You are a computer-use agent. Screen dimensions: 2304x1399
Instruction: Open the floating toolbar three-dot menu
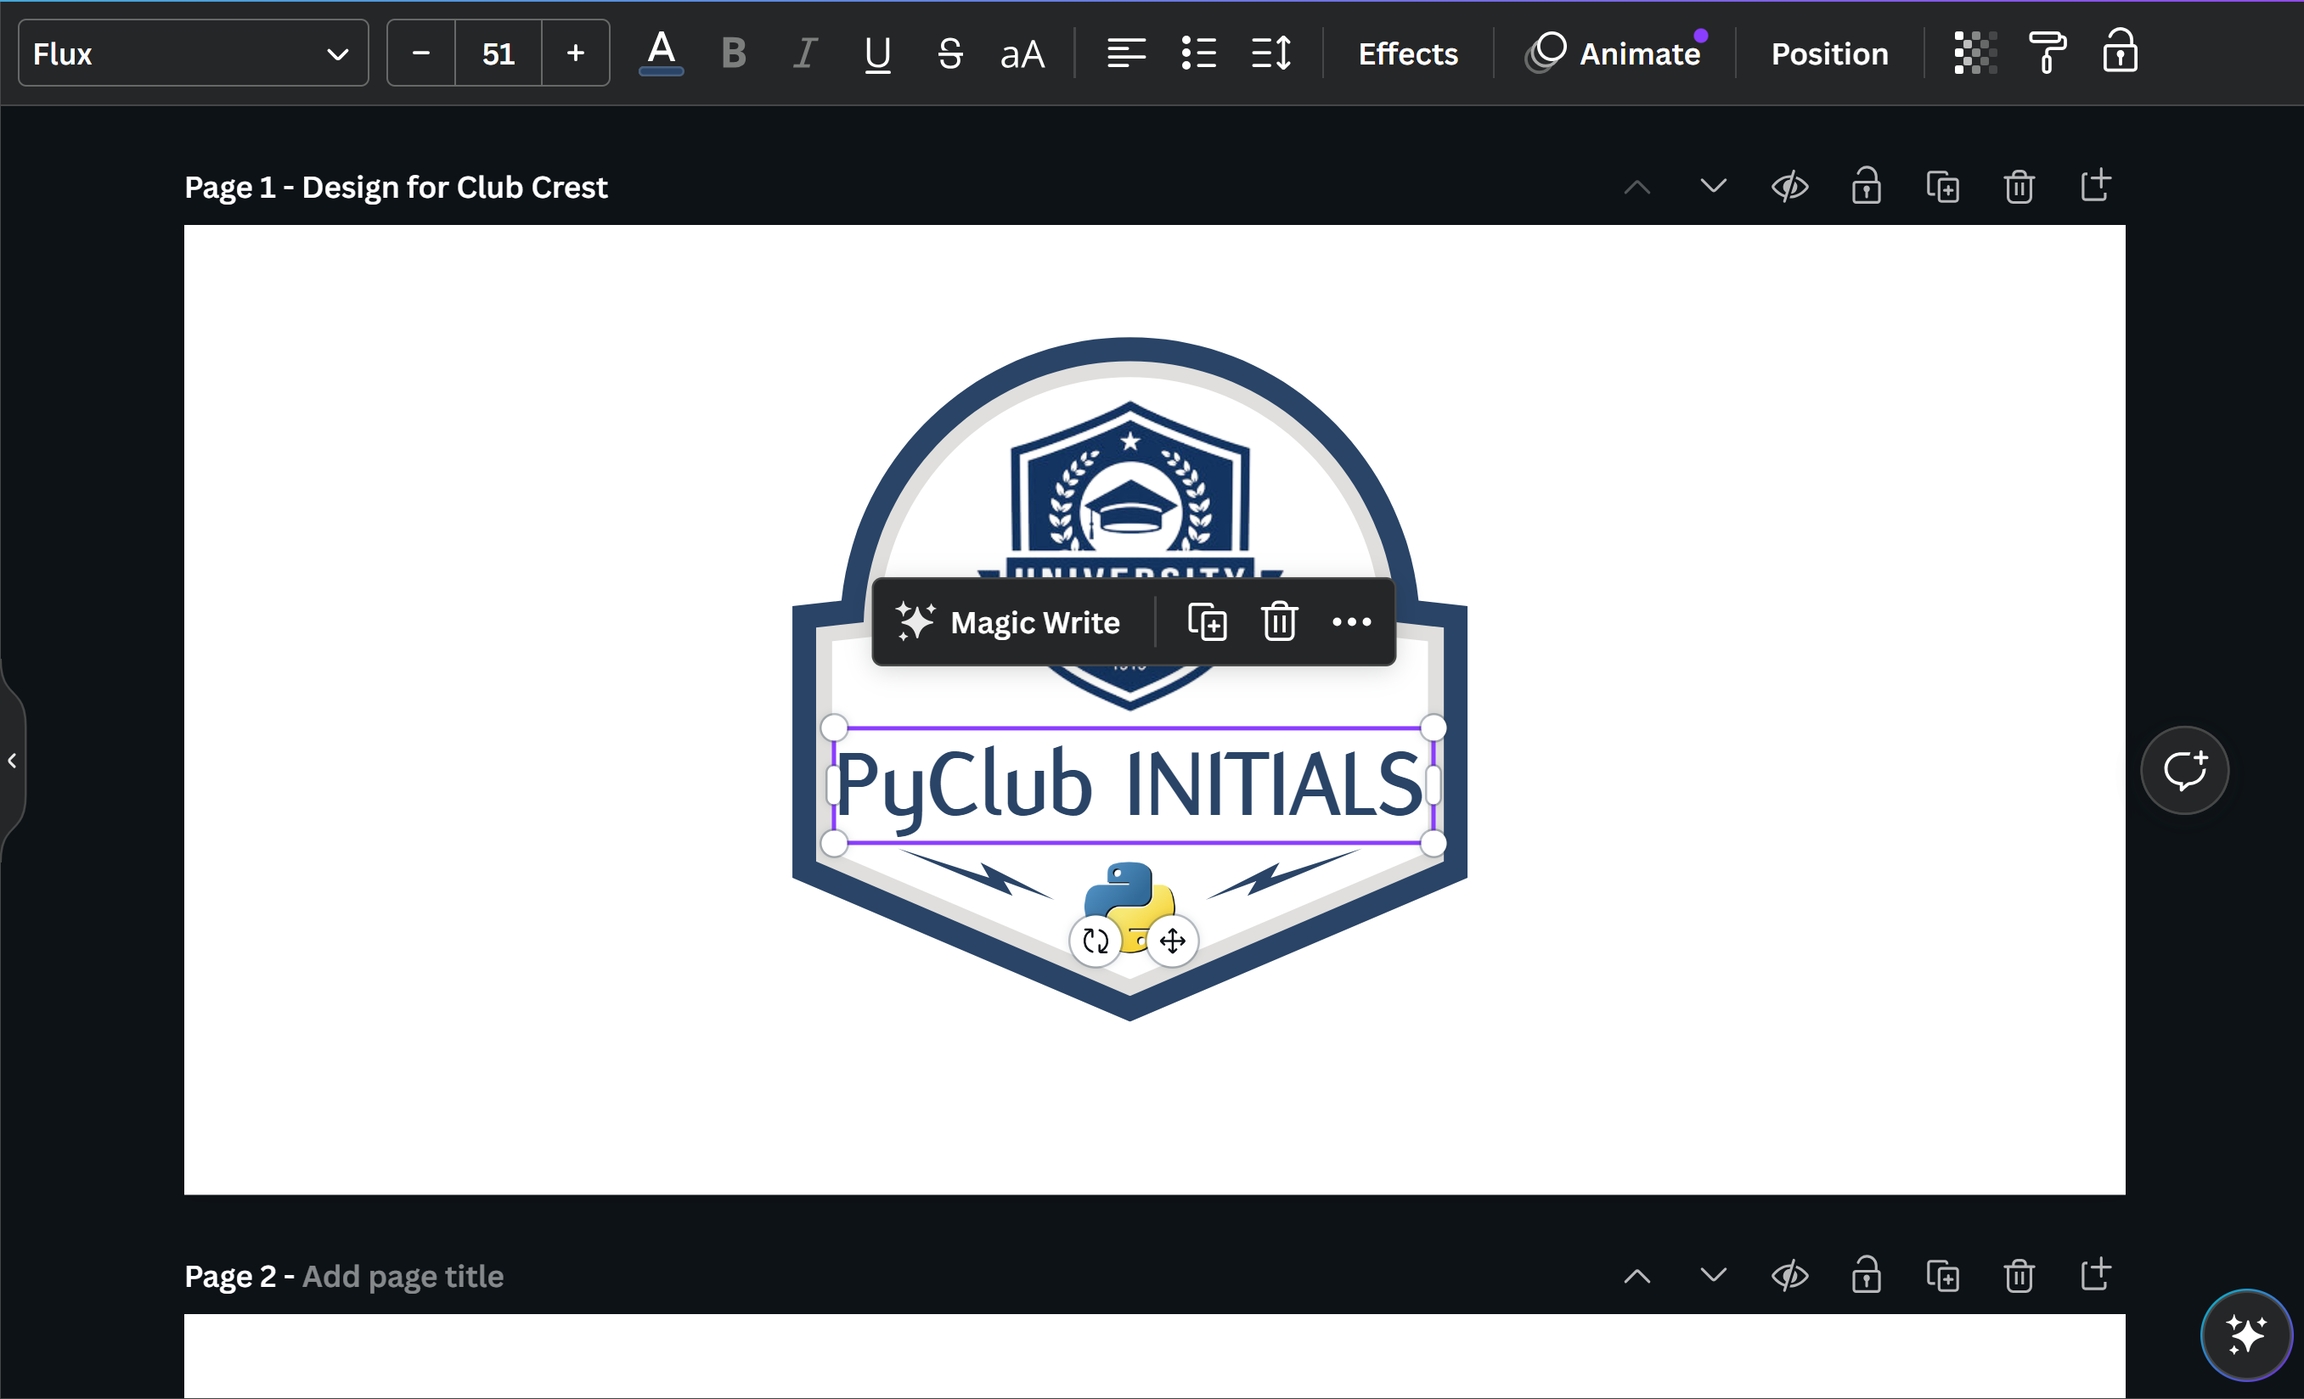click(1351, 622)
